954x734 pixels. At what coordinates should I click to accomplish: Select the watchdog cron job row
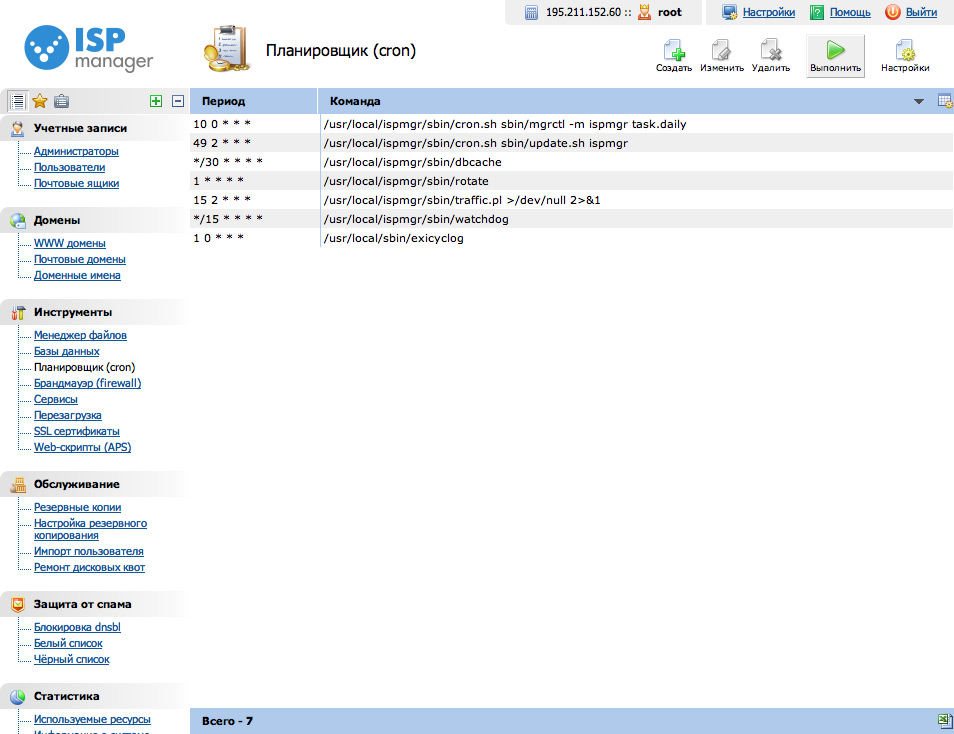(416, 219)
